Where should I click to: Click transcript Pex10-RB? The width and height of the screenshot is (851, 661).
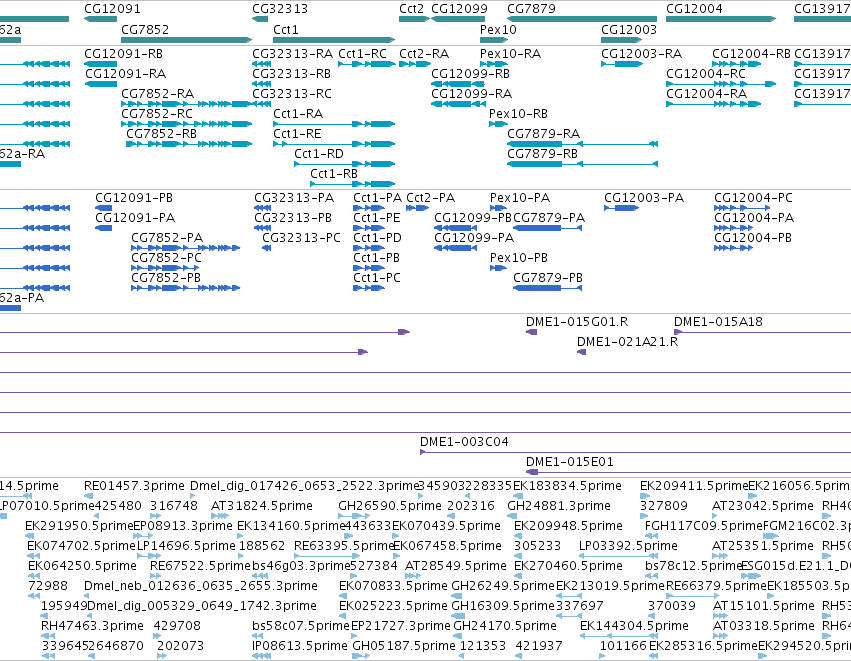pos(518,114)
